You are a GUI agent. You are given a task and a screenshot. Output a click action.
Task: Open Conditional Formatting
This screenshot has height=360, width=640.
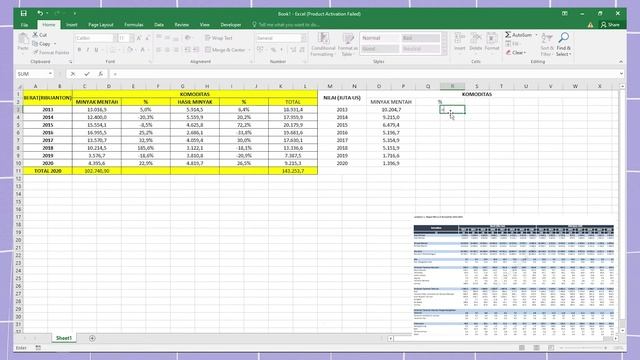323,44
